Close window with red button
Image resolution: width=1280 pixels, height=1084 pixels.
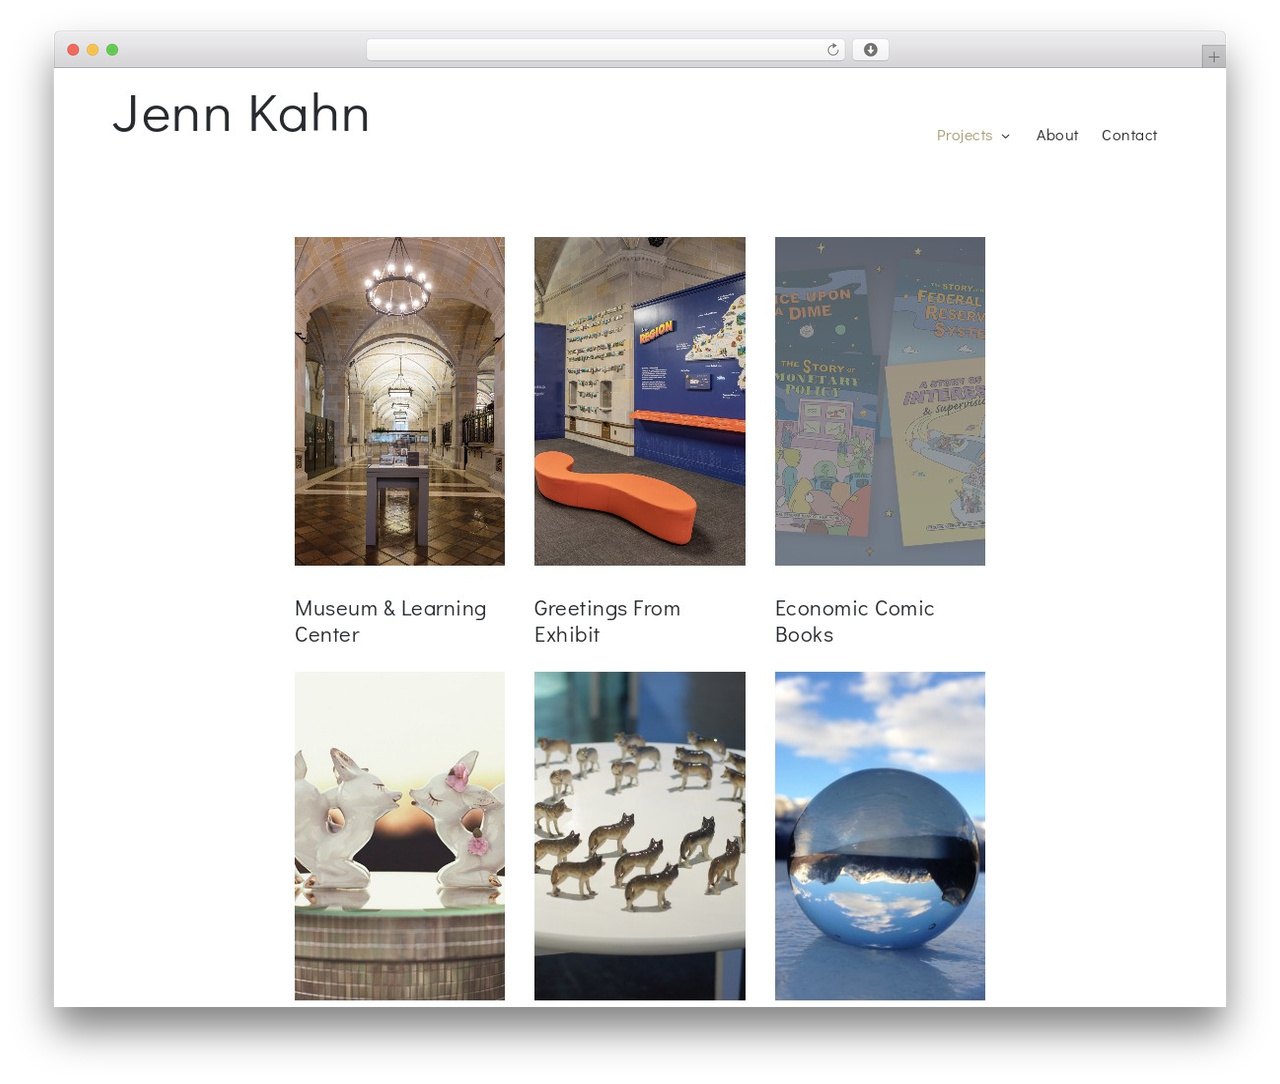tap(73, 50)
